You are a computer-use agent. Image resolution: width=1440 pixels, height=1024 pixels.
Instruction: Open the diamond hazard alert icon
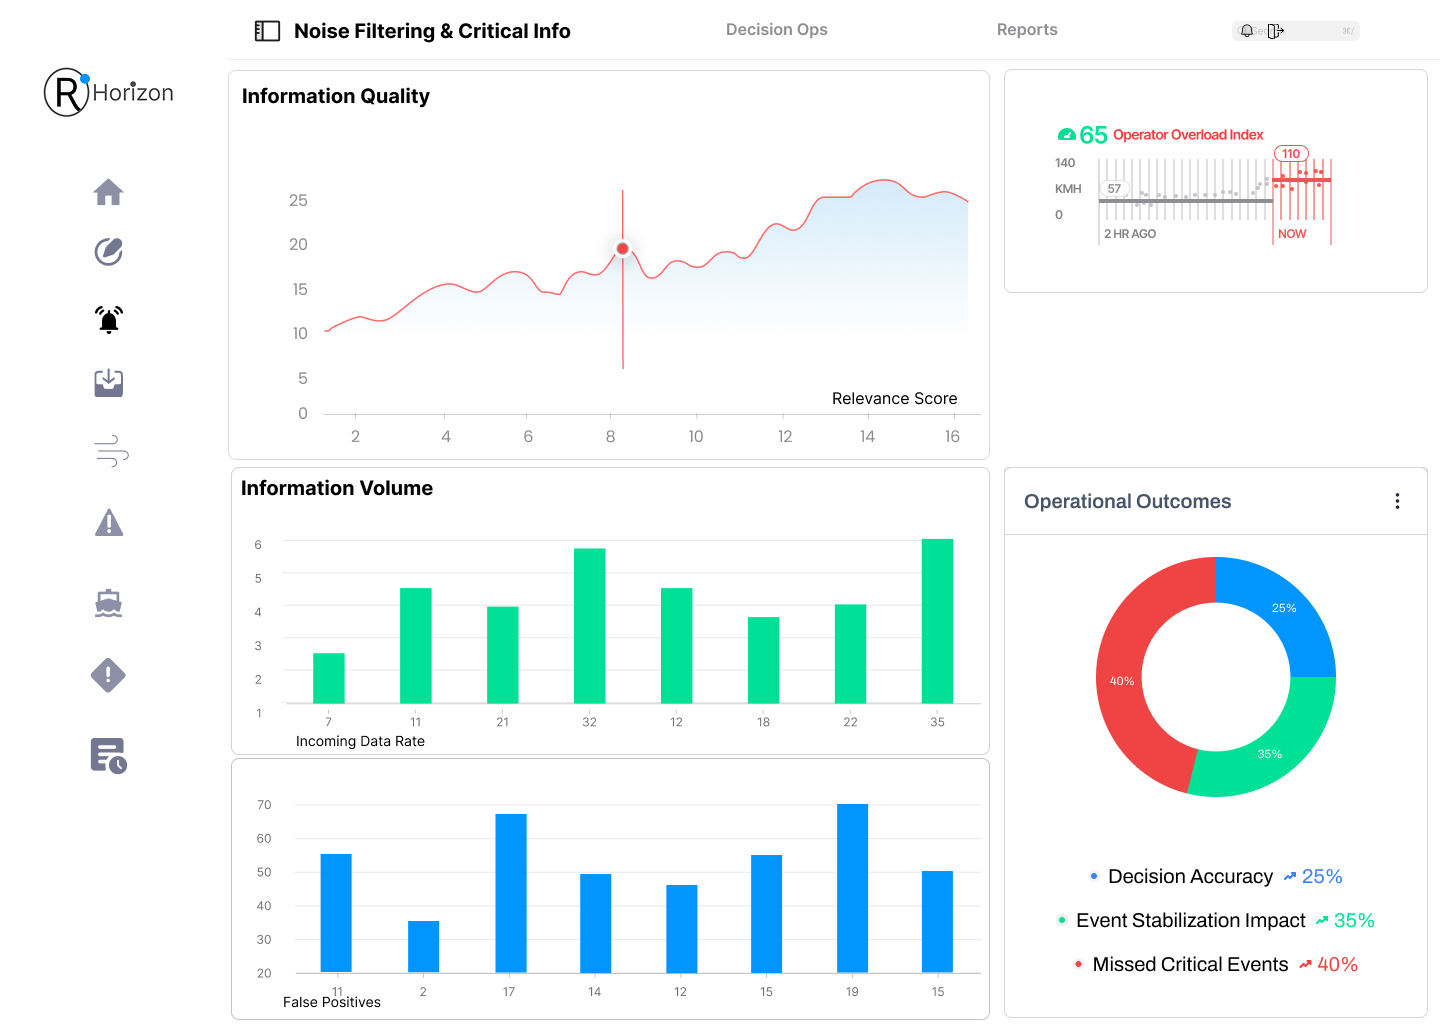108,675
